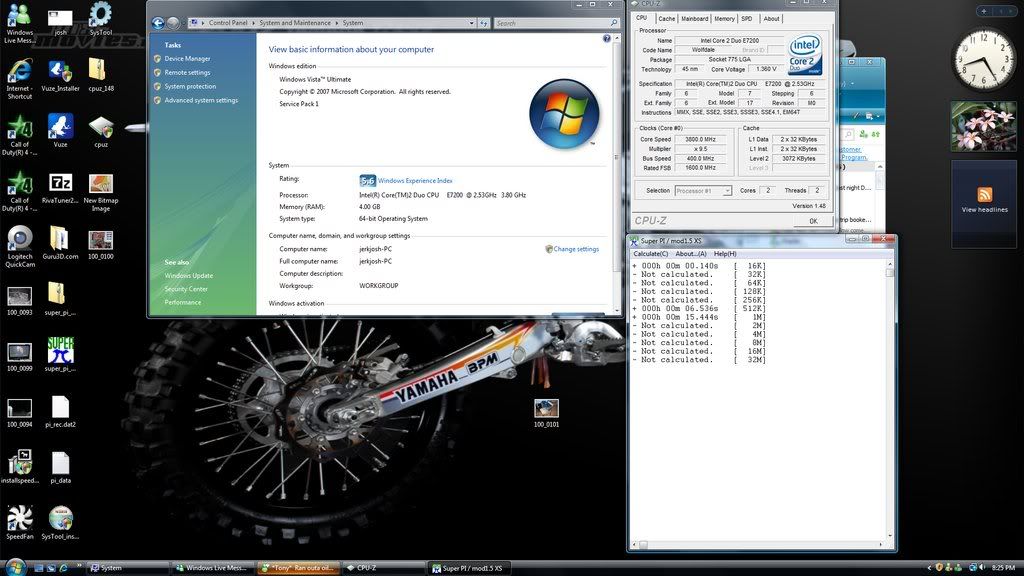Switch to the Mainboard tab in CPU-Z
The image size is (1024, 576).
[x=694, y=18]
